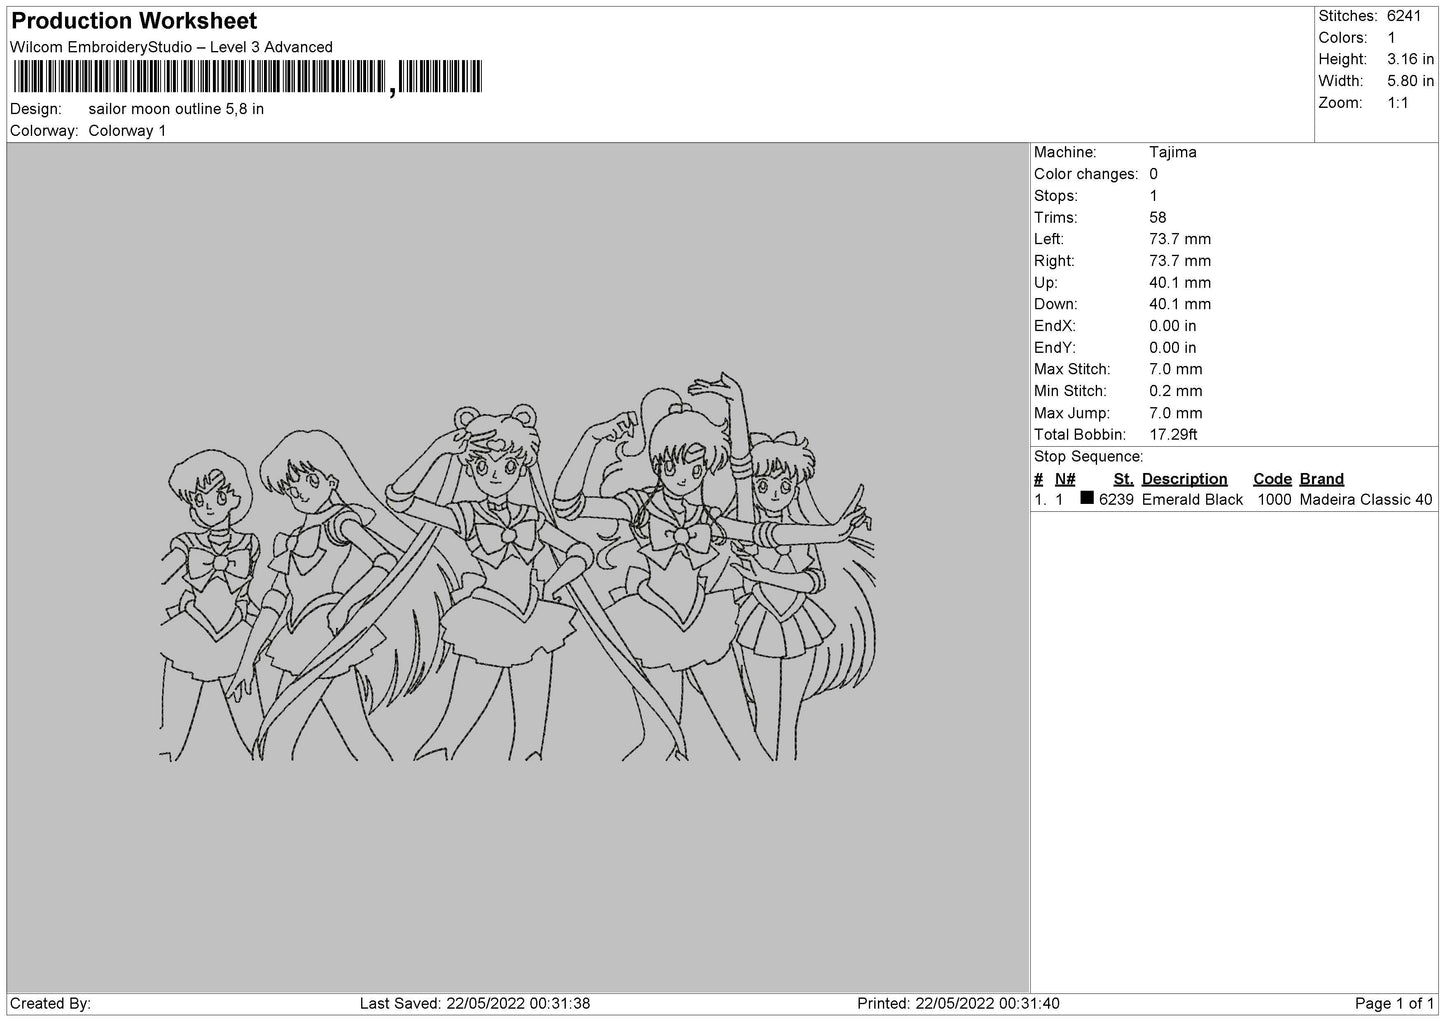Click the Last Saved timestamp

[x=477, y=1003]
